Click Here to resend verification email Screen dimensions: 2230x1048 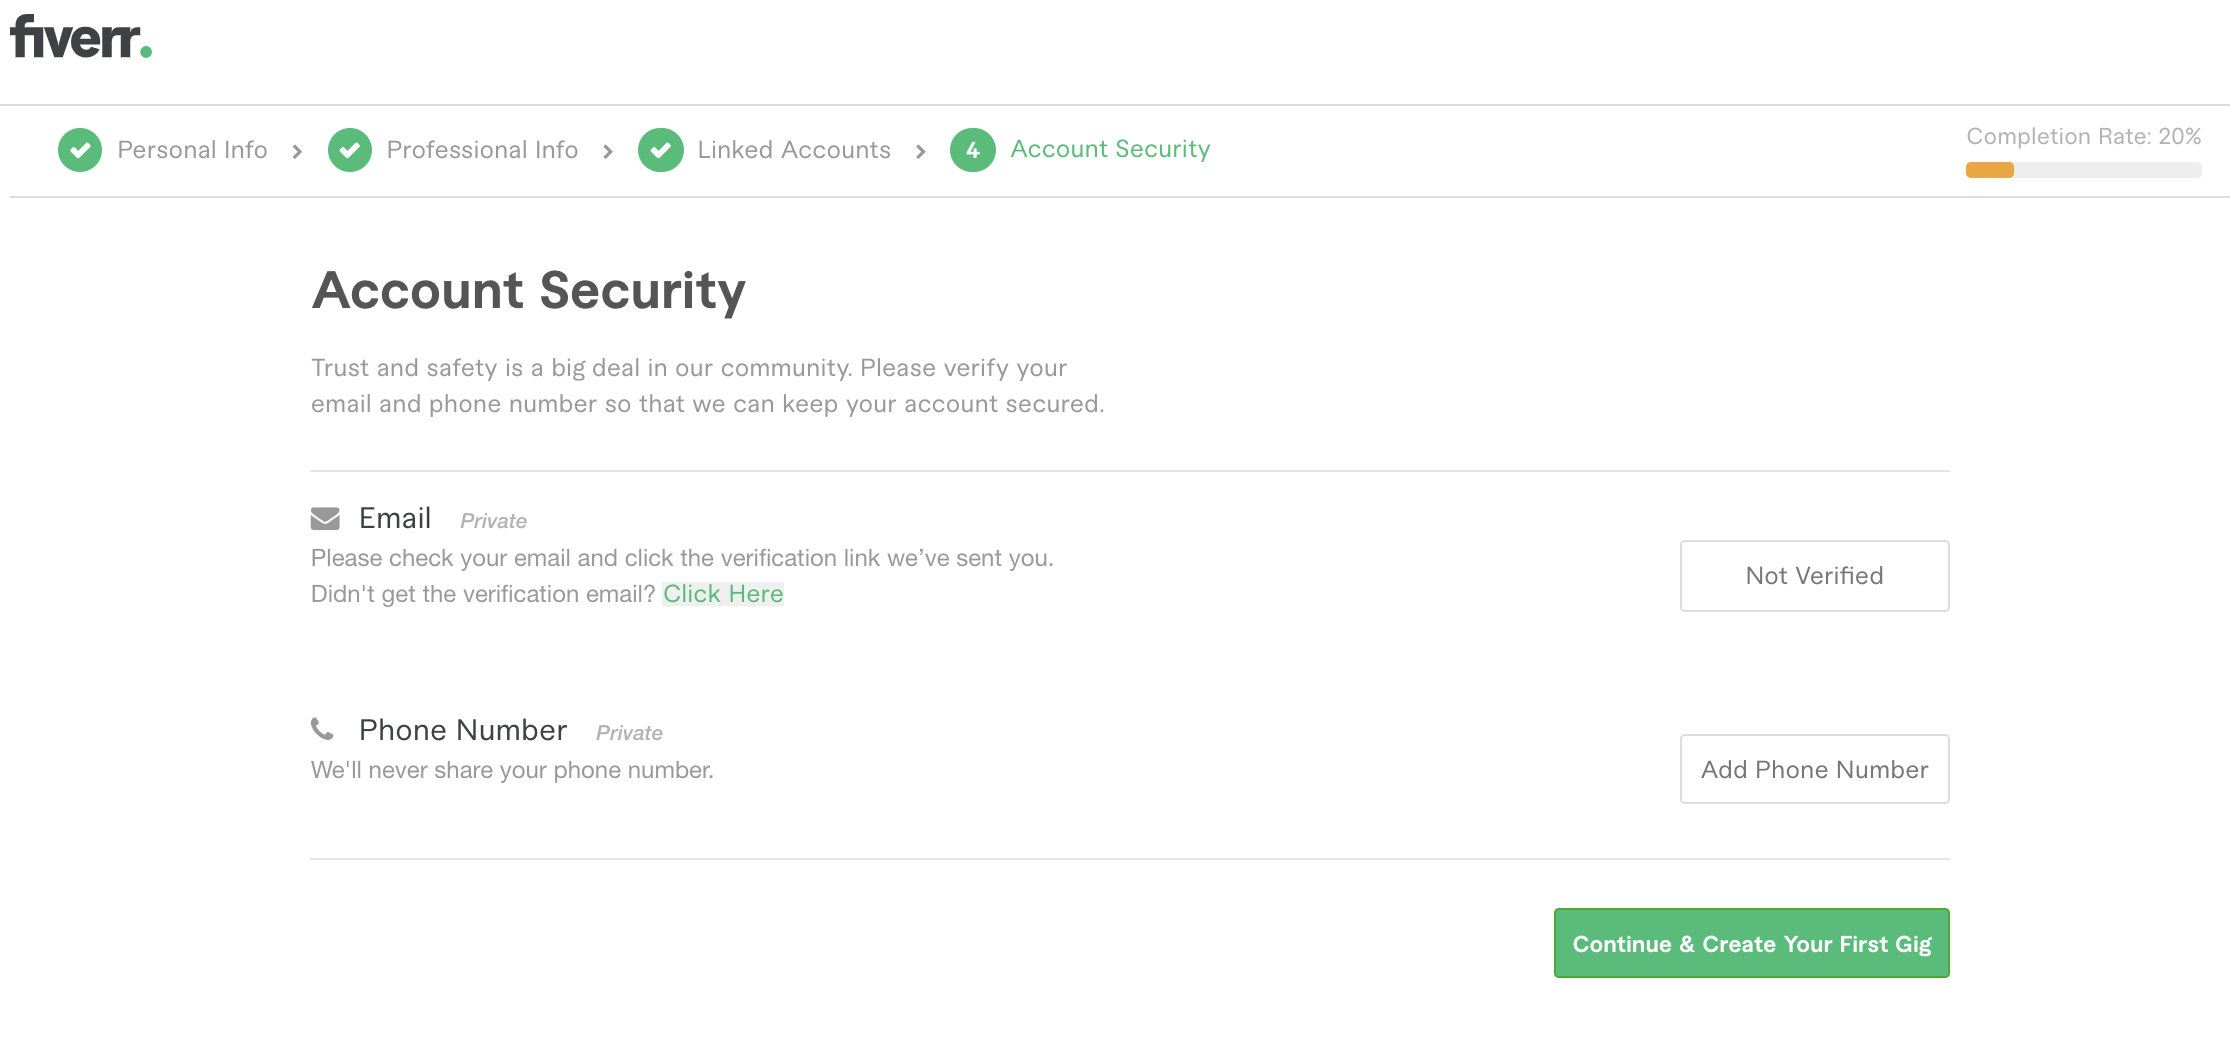pyautogui.click(x=723, y=593)
